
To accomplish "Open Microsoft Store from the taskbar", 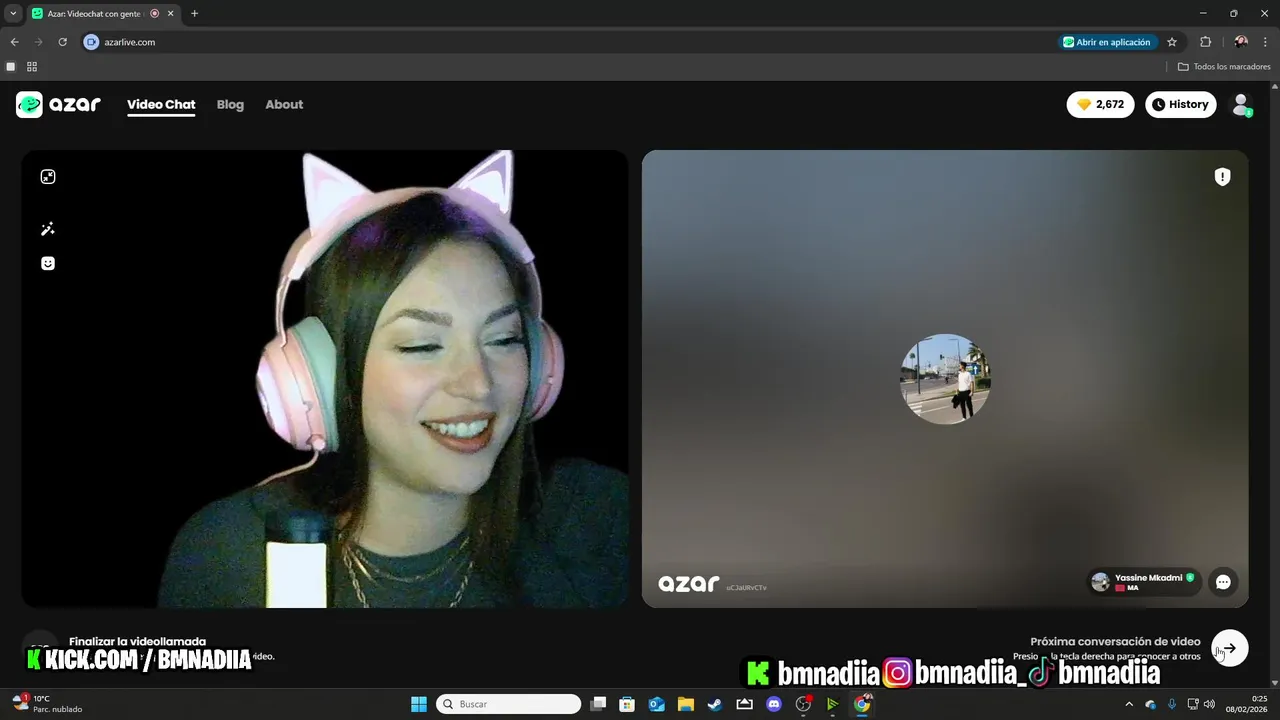I will point(627,704).
